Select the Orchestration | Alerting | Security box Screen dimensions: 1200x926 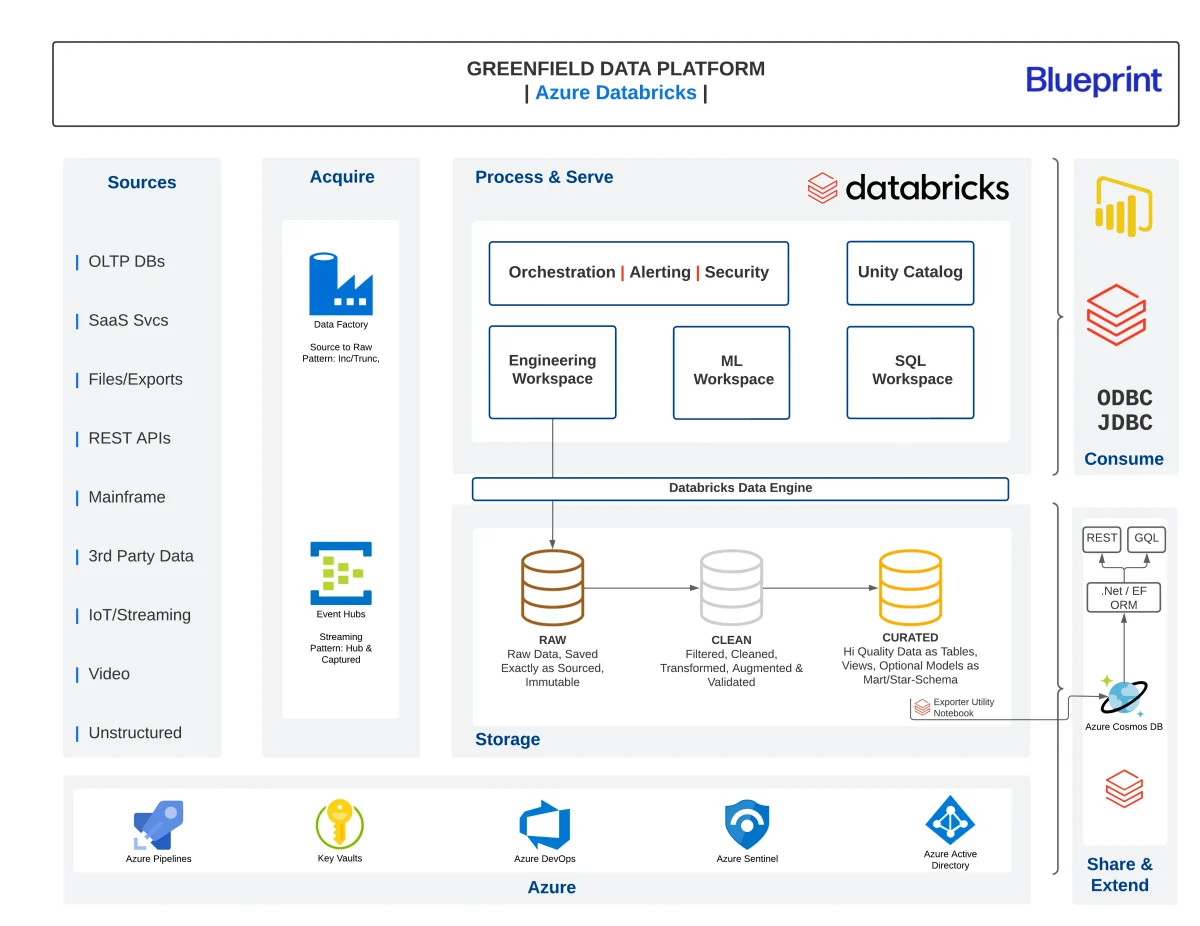639,273
